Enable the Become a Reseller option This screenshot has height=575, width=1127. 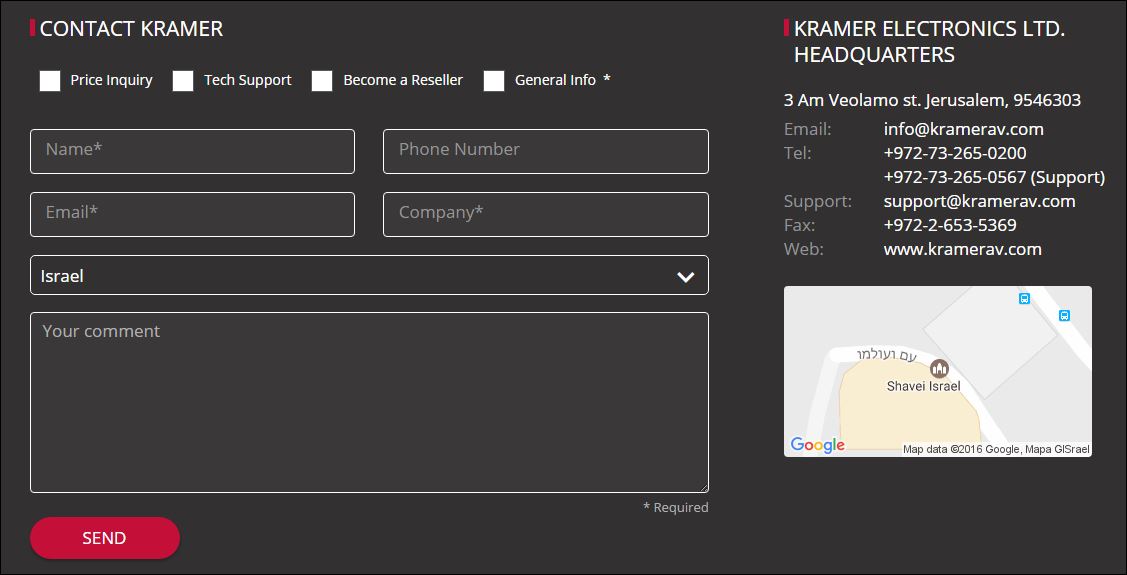tap(322, 81)
